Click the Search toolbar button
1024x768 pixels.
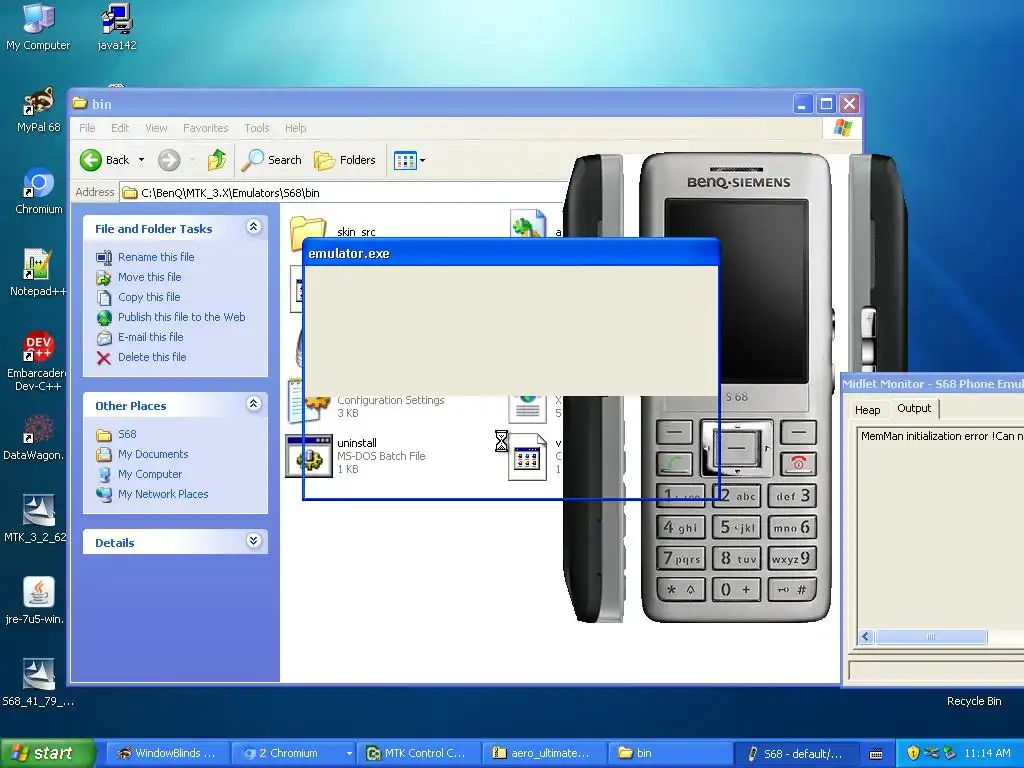coord(272,160)
